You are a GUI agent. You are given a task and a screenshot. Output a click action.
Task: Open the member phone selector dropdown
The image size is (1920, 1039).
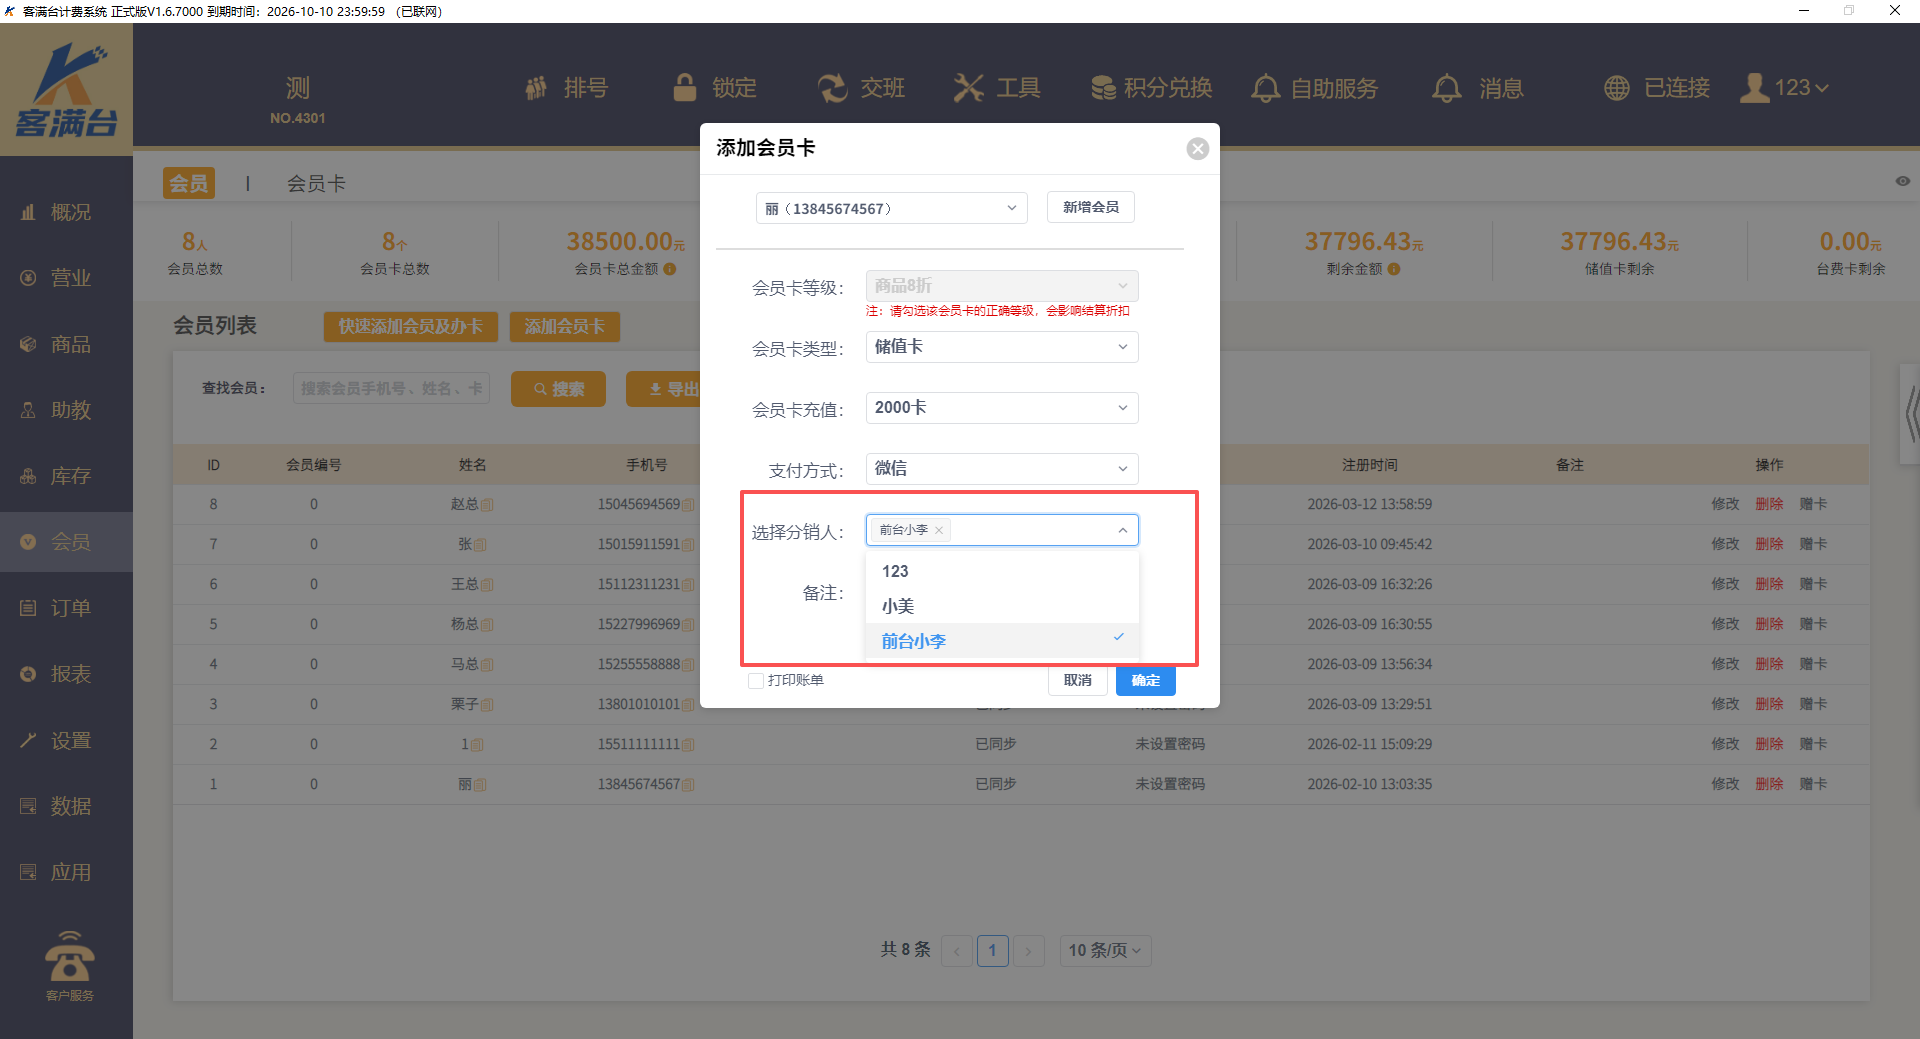[x=891, y=208]
